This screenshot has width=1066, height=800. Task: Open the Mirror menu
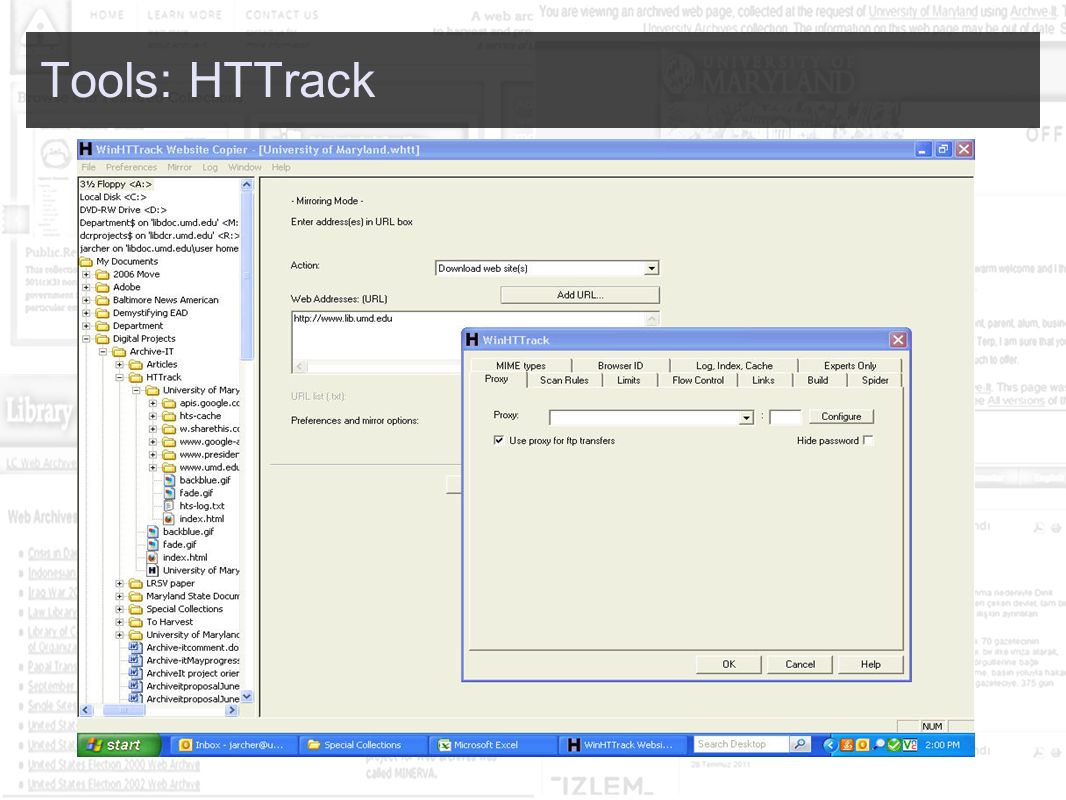pyautogui.click(x=179, y=167)
